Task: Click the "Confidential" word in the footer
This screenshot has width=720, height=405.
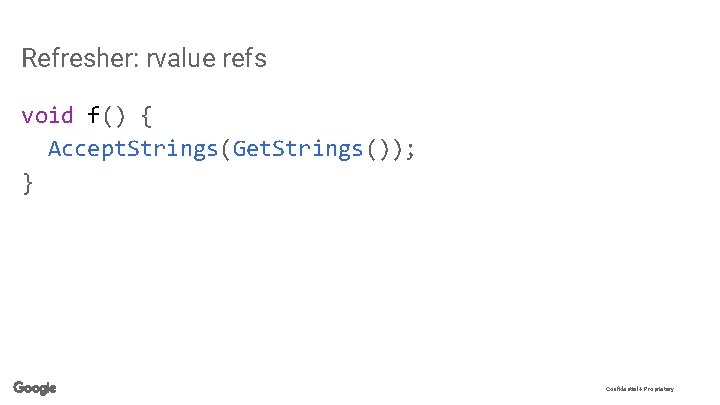Action: click(x=621, y=389)
